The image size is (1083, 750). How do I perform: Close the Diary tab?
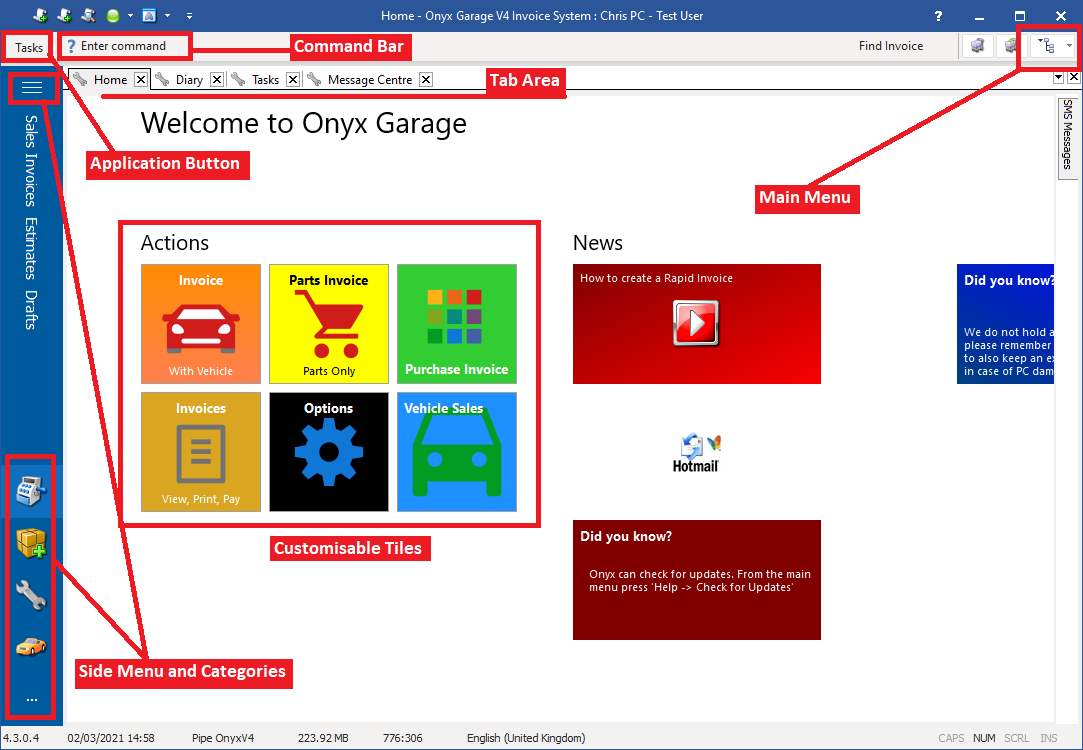(216, 79)
